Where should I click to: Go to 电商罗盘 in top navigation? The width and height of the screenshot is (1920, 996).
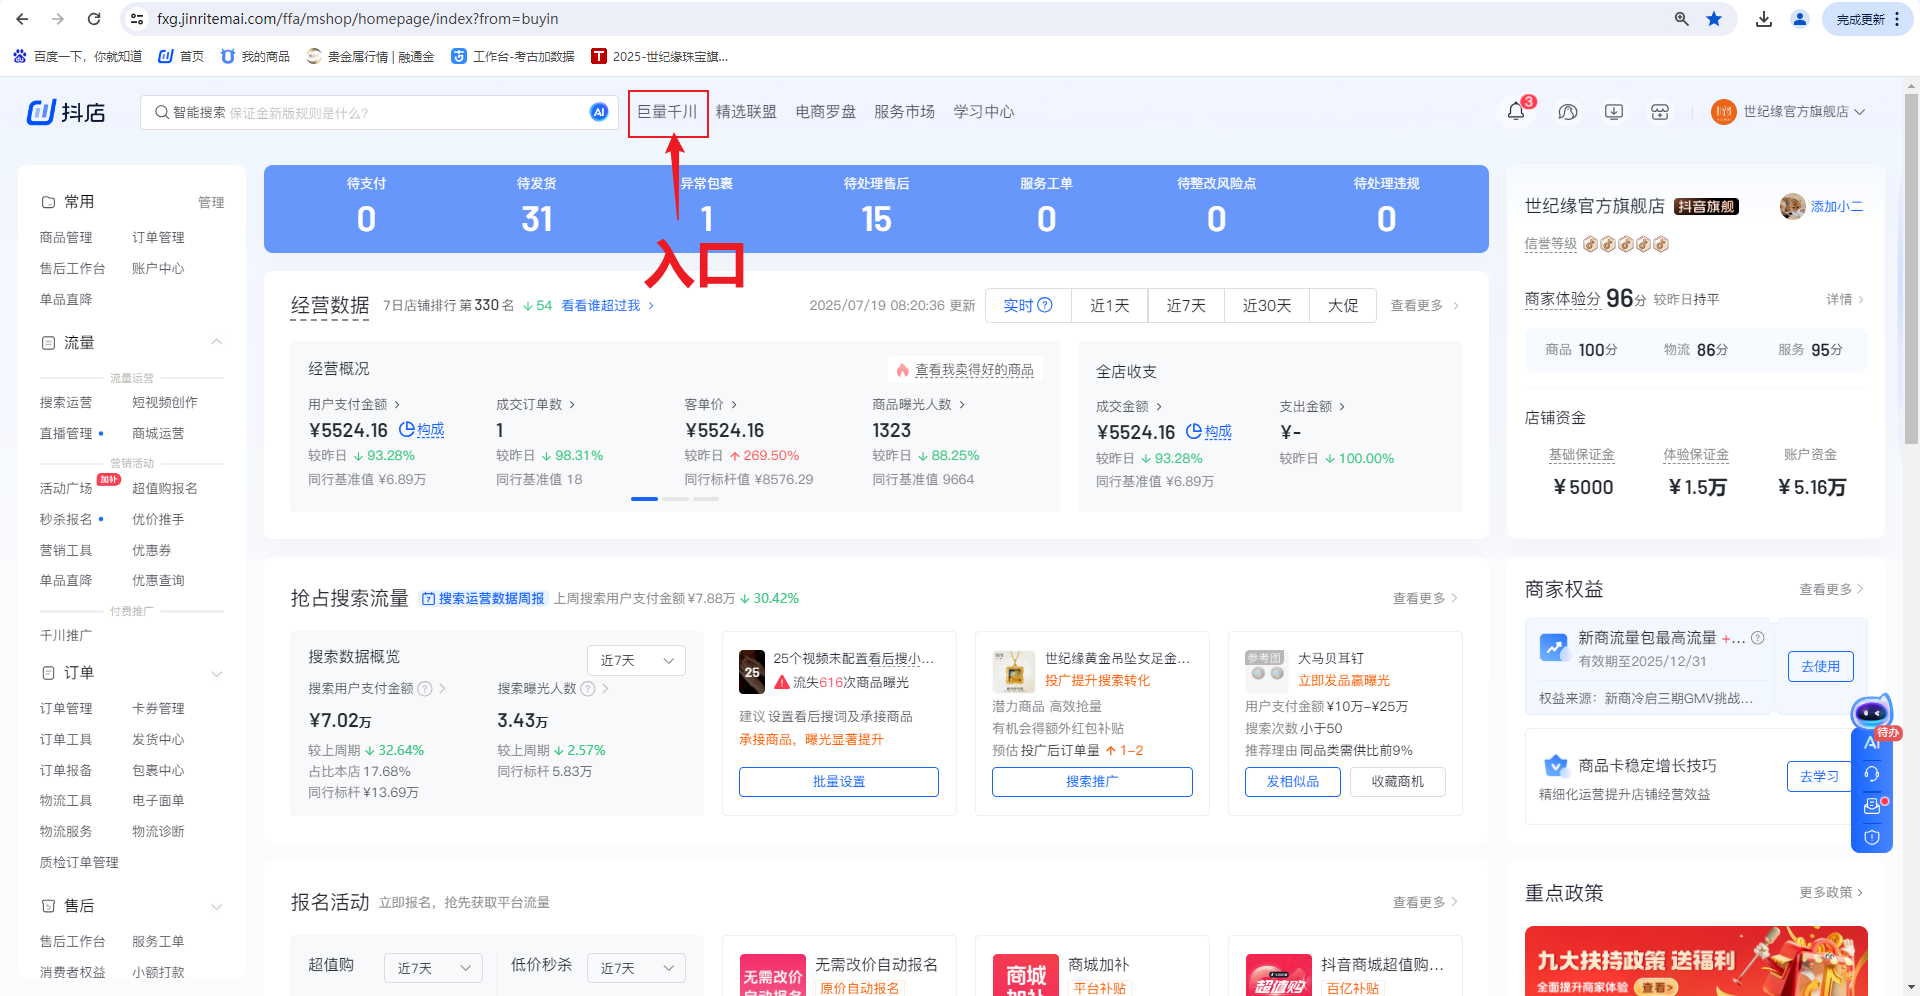pyautogui.click(x=825, y=112)
